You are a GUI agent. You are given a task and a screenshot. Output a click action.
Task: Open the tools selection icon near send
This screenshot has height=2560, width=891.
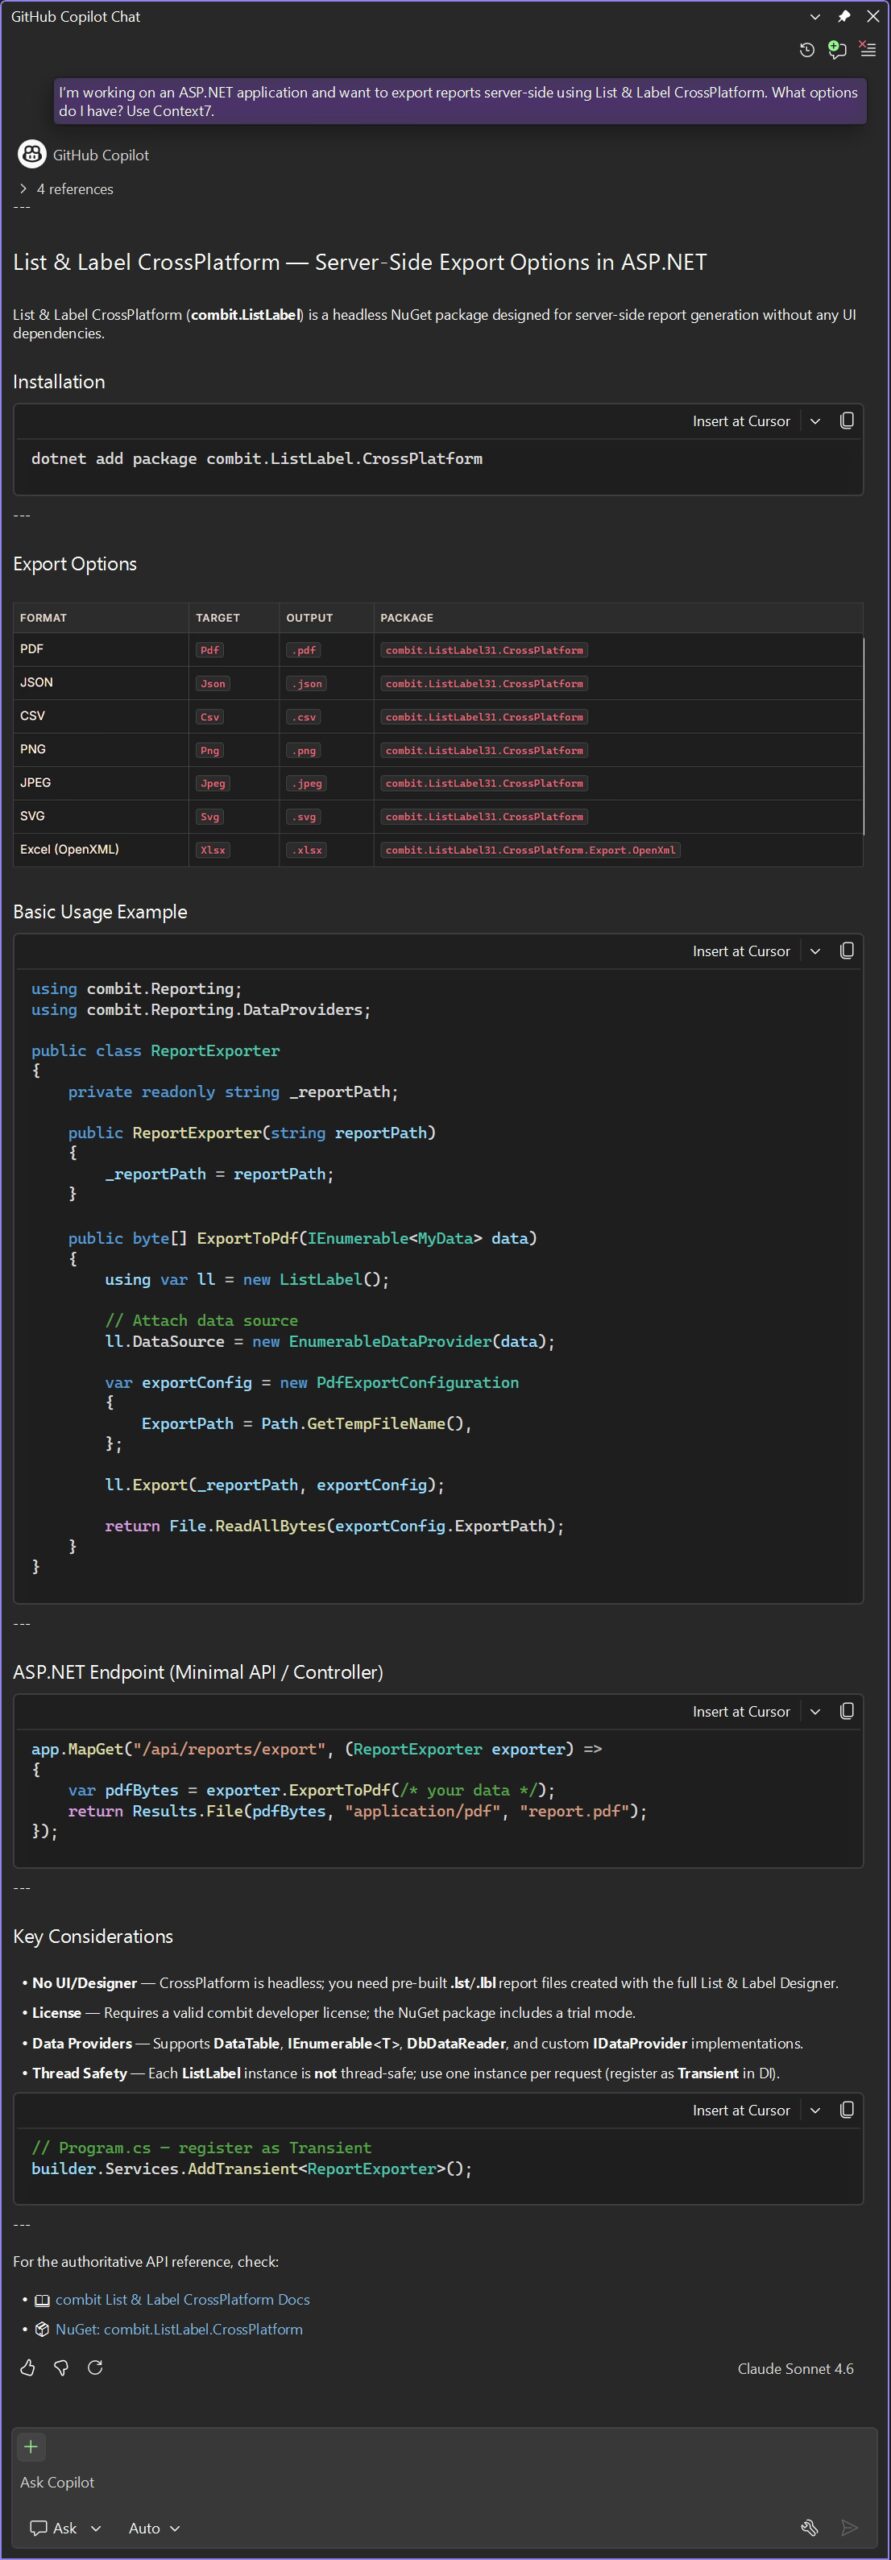[810, 2528]
